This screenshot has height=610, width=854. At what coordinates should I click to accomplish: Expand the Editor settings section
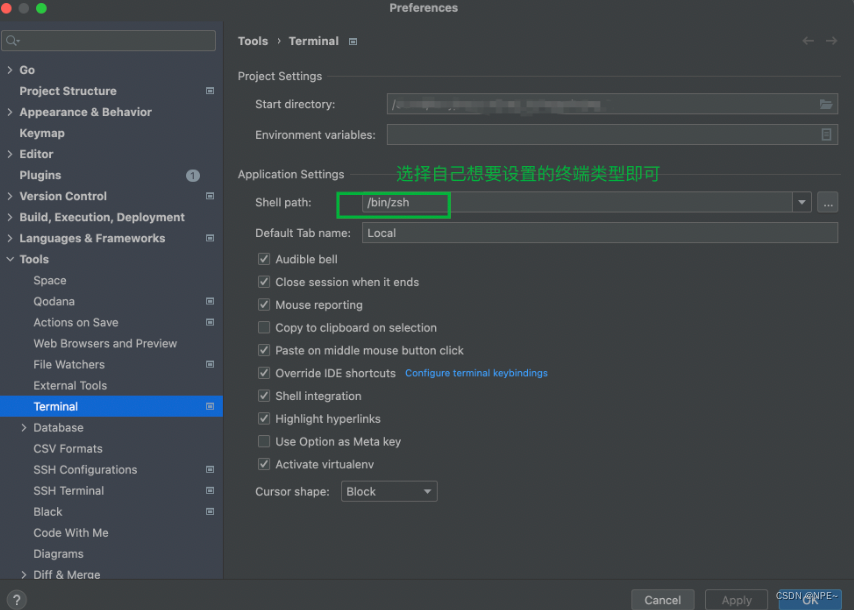pyautogui.click(x=10, y=154)
